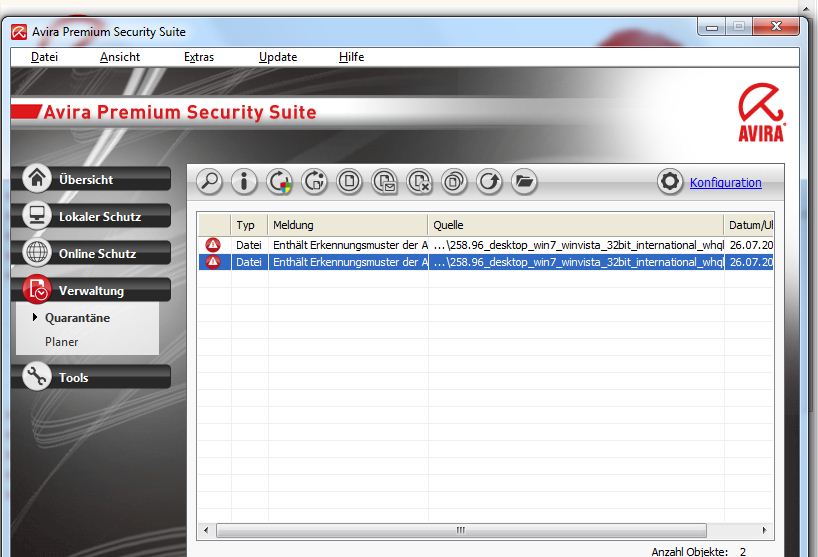Minimize the Avira window
The image size is (818, 557).
[x=712, y=27]
